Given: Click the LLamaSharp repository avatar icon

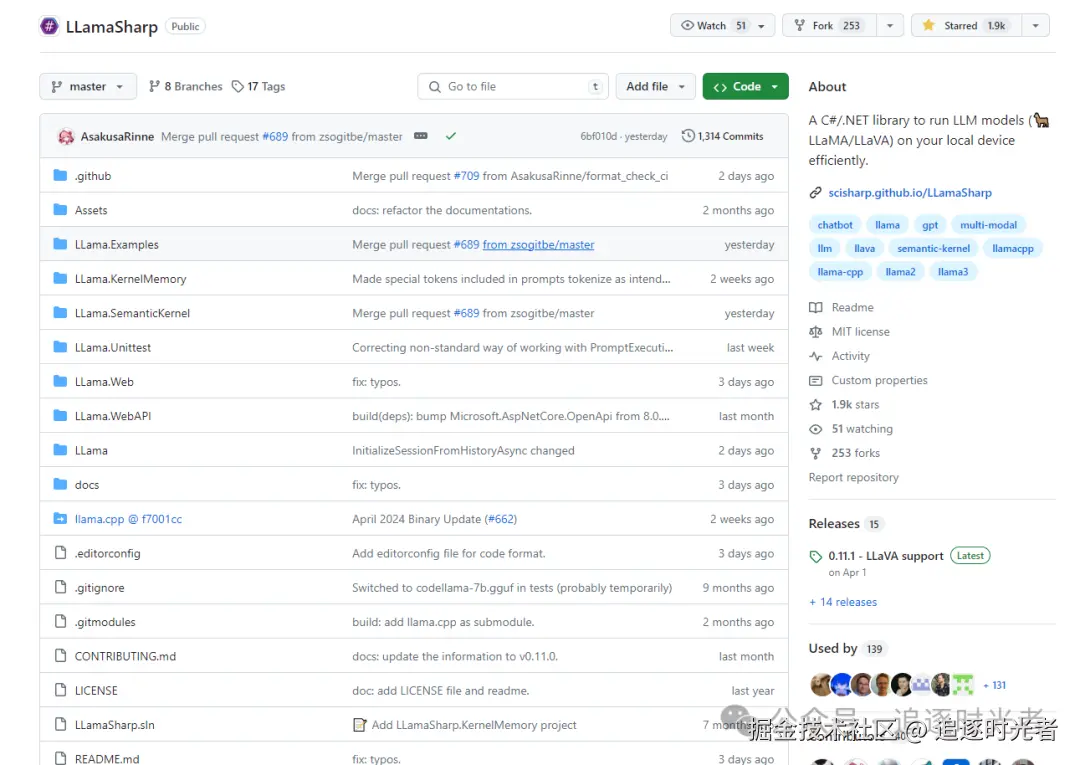Looking at the screenshot, I should pyautogui.click(x=49, y=26).
